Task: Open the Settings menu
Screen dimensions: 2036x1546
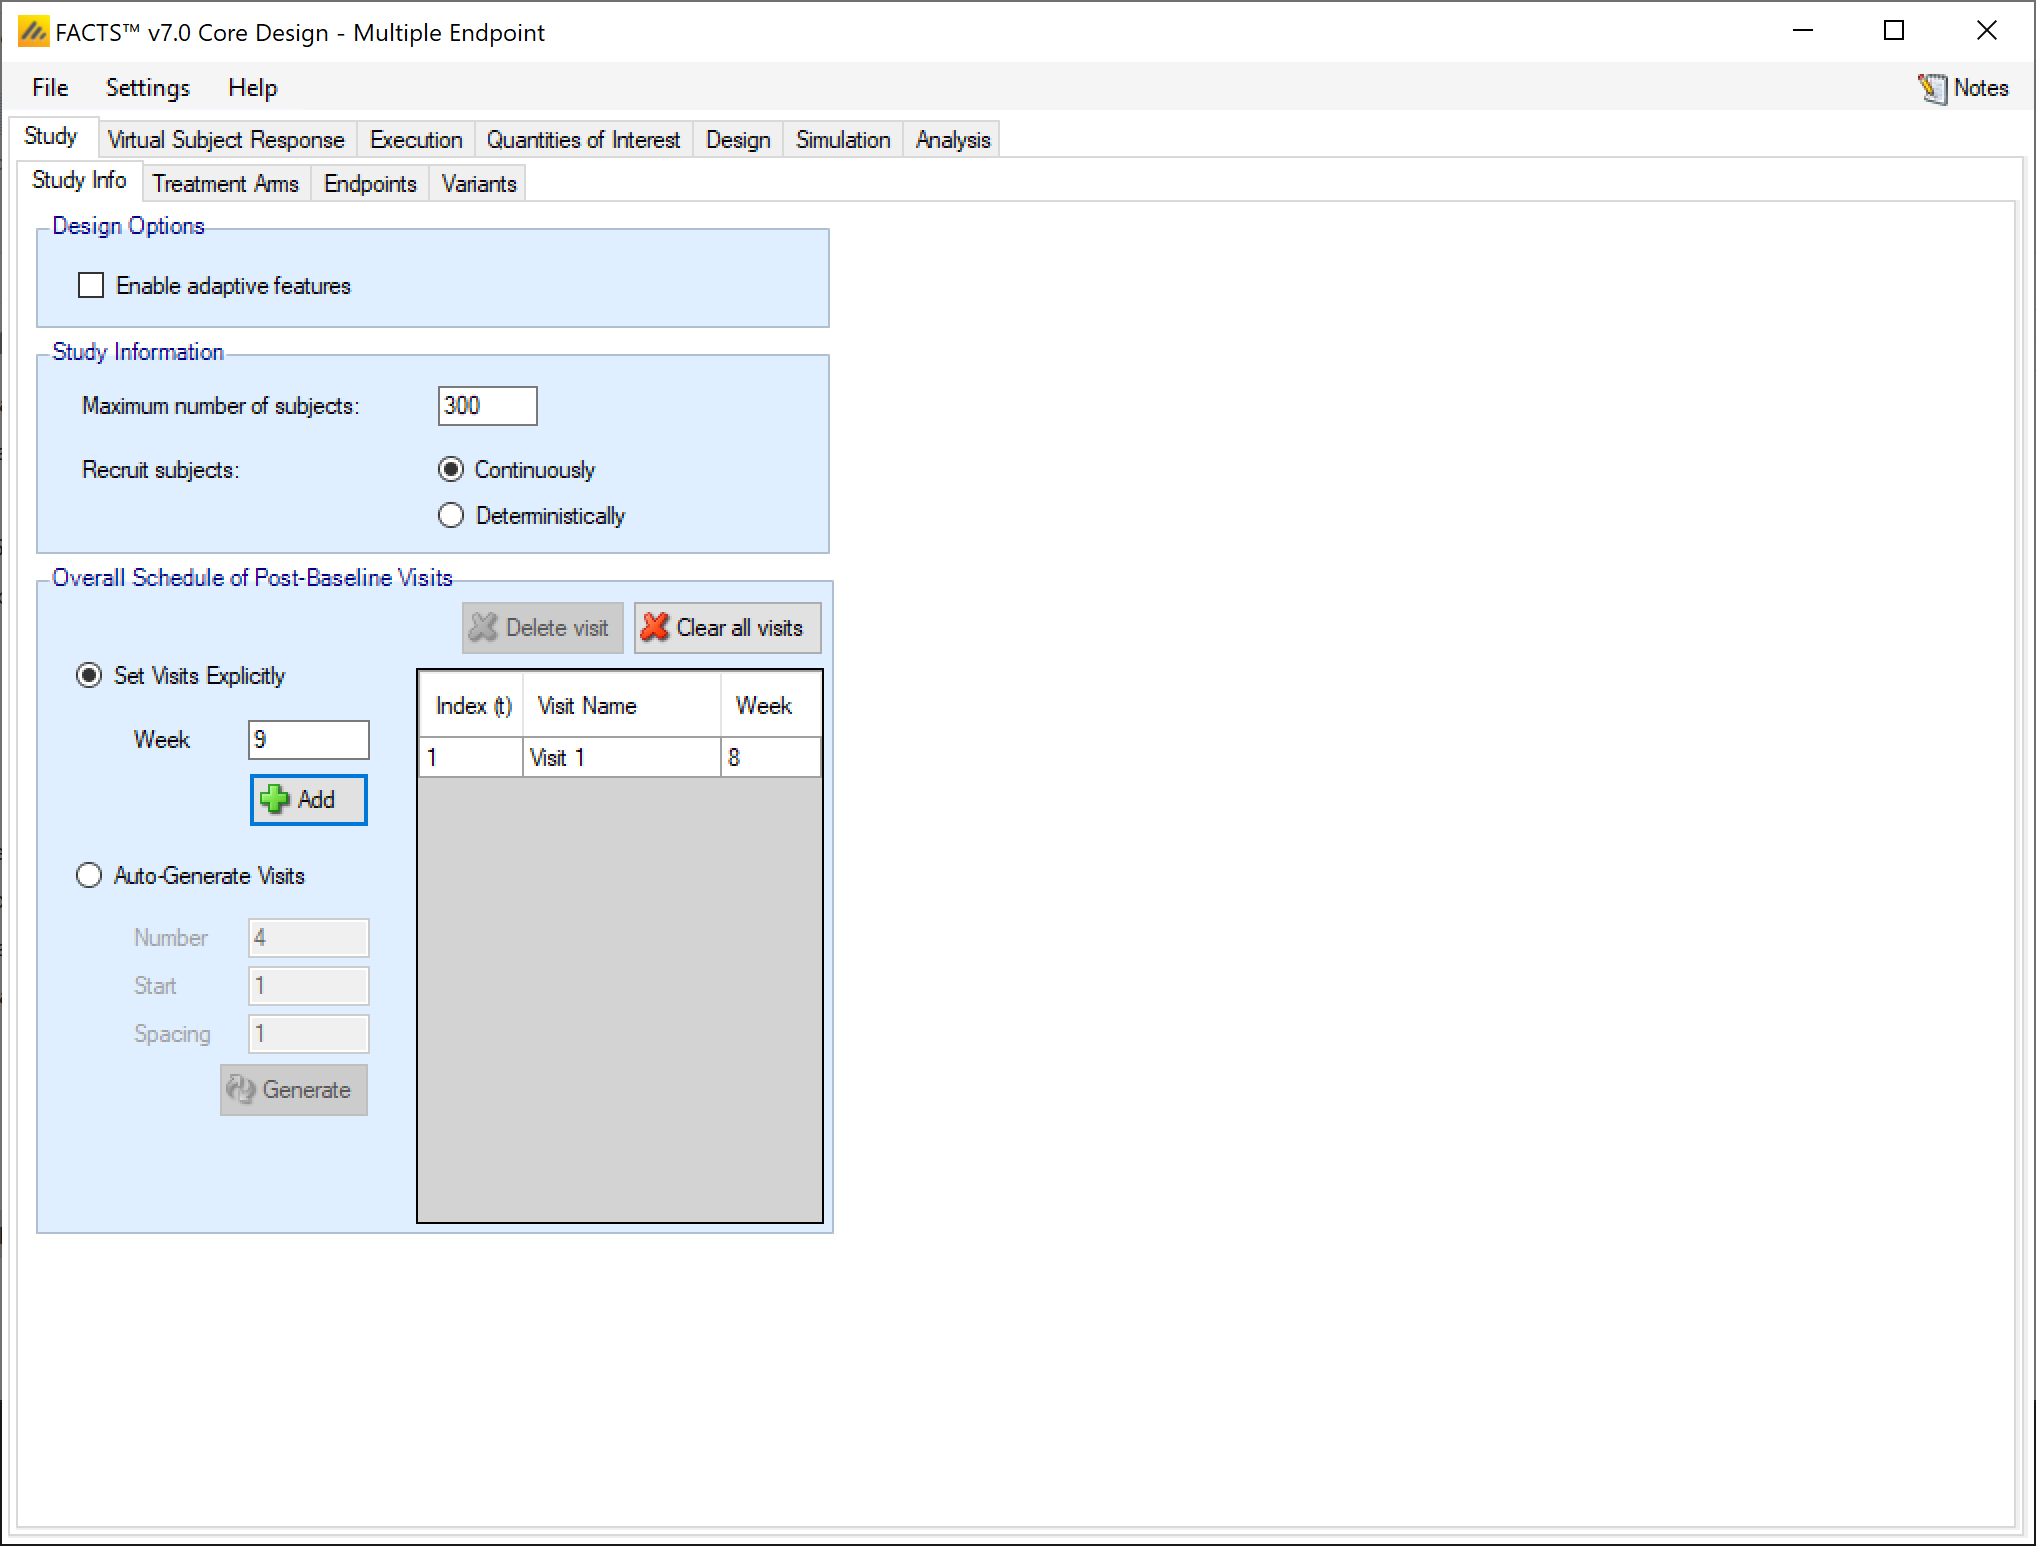Action: [x=147, y=88]
